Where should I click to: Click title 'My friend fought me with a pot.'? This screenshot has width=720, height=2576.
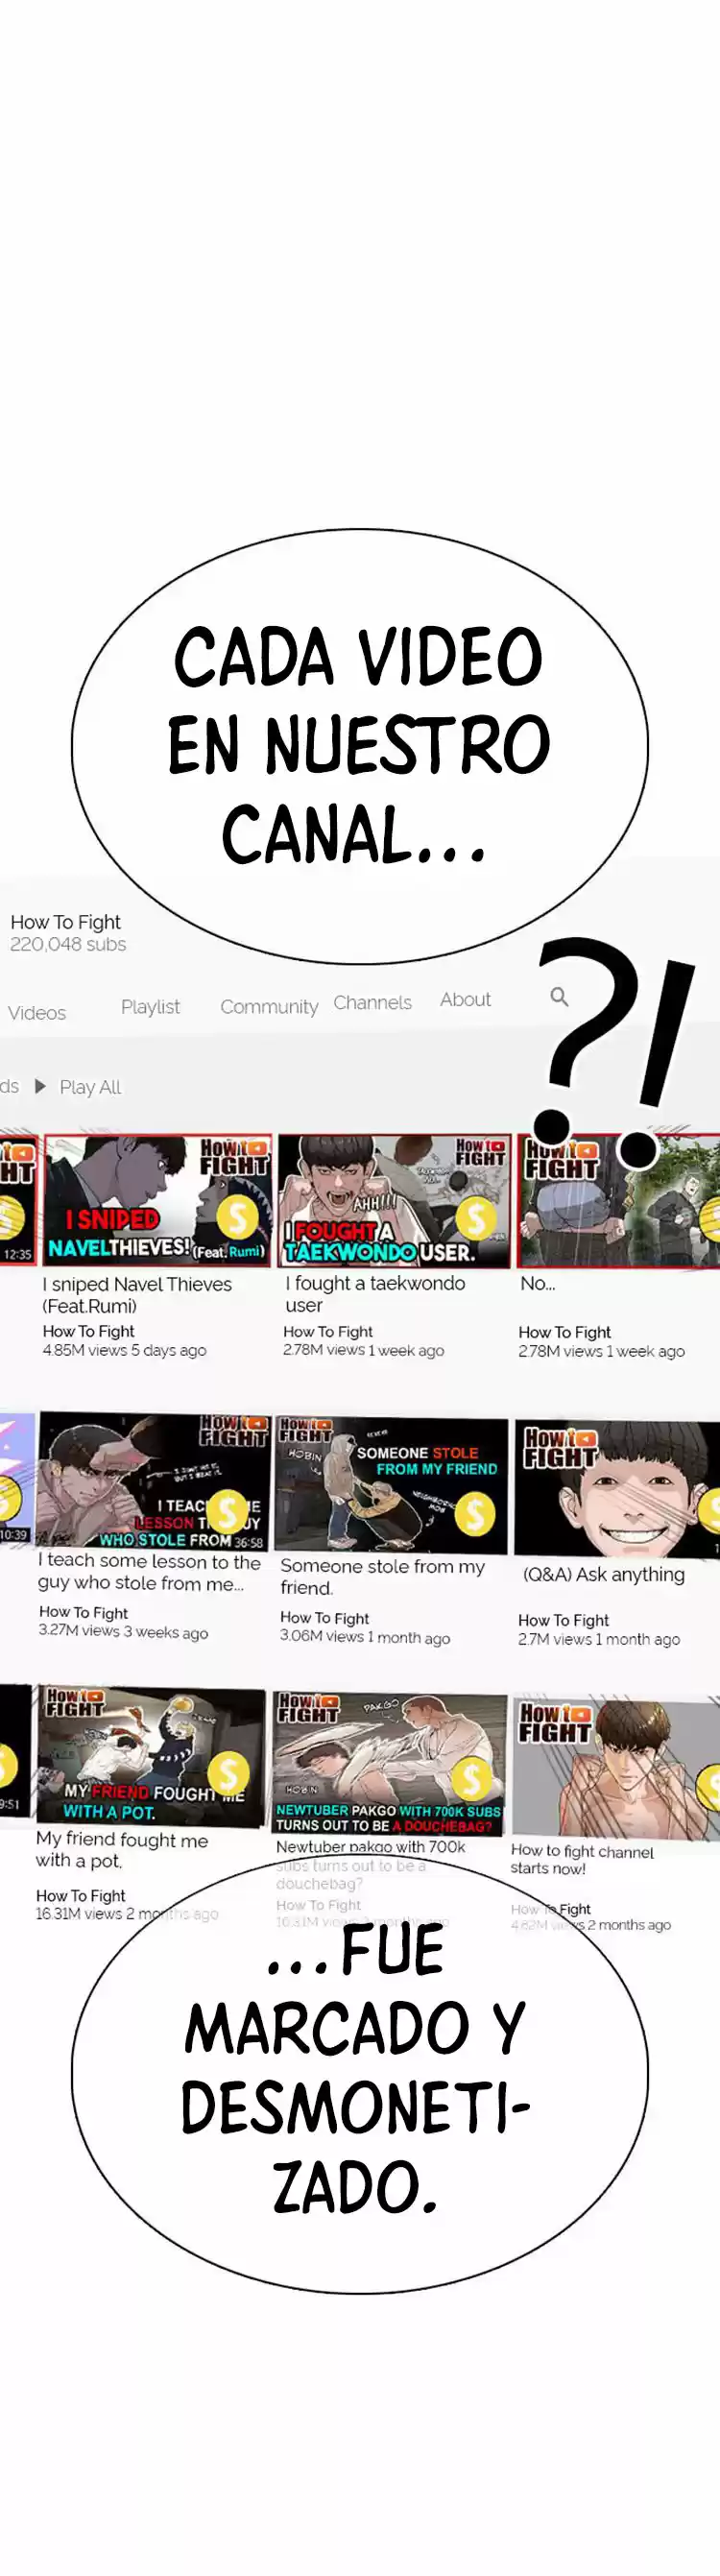[122, 1850]
